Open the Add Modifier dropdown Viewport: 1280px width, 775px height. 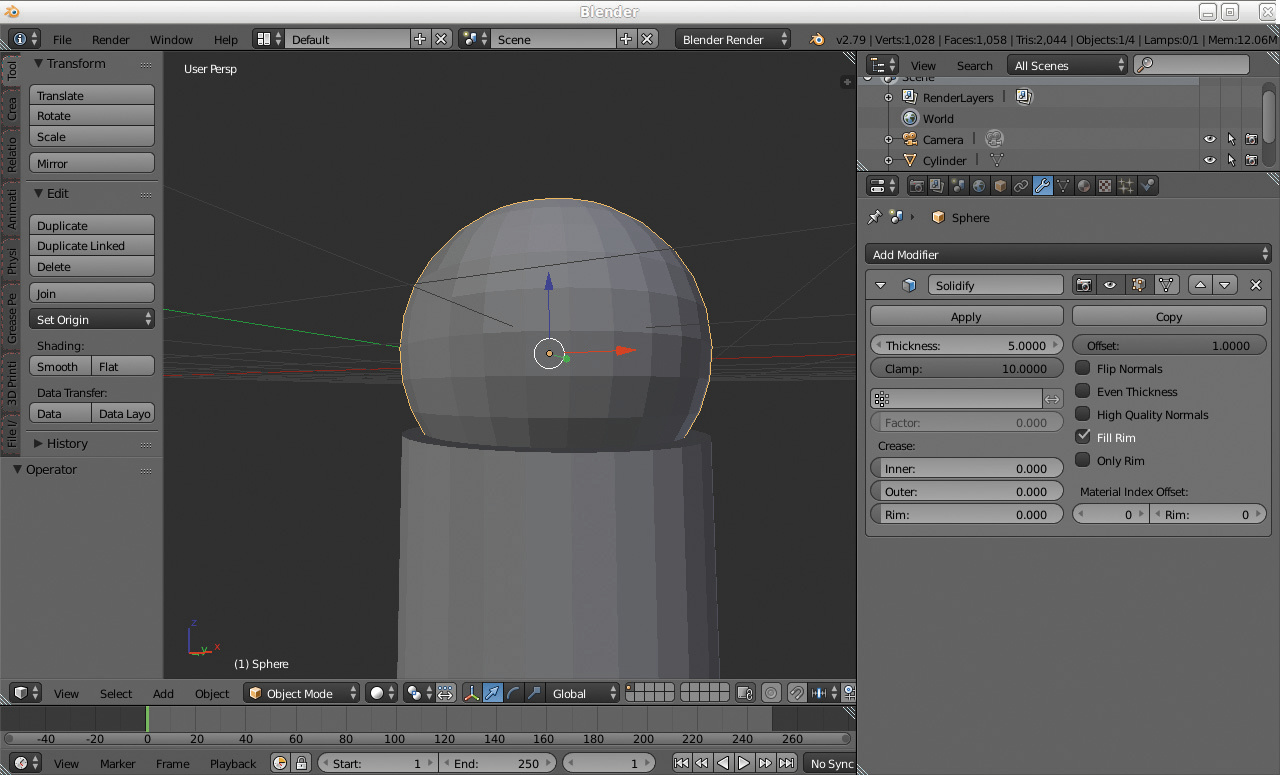[1067, 255]
